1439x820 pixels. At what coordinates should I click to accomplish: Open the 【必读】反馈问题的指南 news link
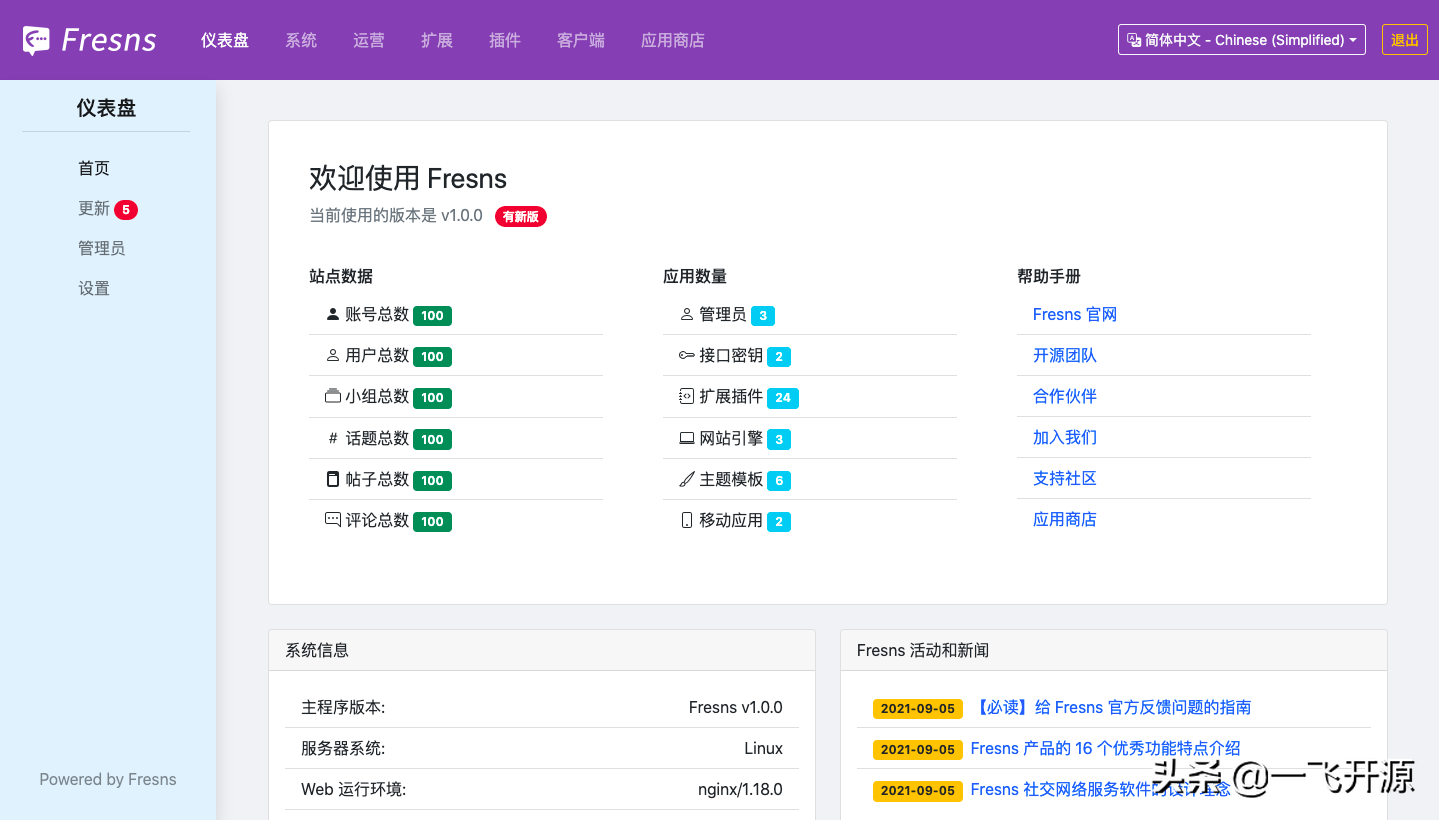pyautogui.click(x=1111, y=707)
